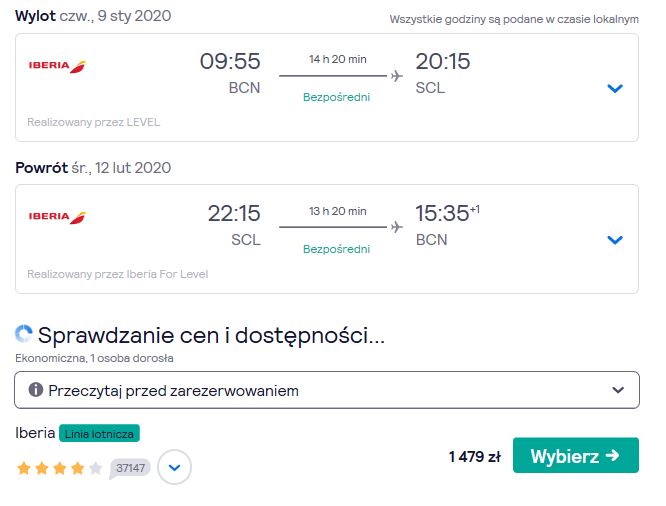Click the outbound departure time 09:55
Viewport: 666px width, 506px height.
point(230,61)
